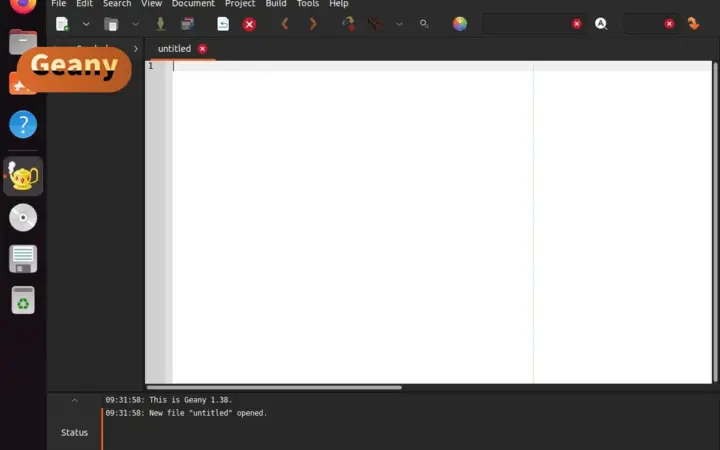The height and width of the screenshot is (450, 720).
Task: Open the Tools menu
Action: [x=308, y=4]
